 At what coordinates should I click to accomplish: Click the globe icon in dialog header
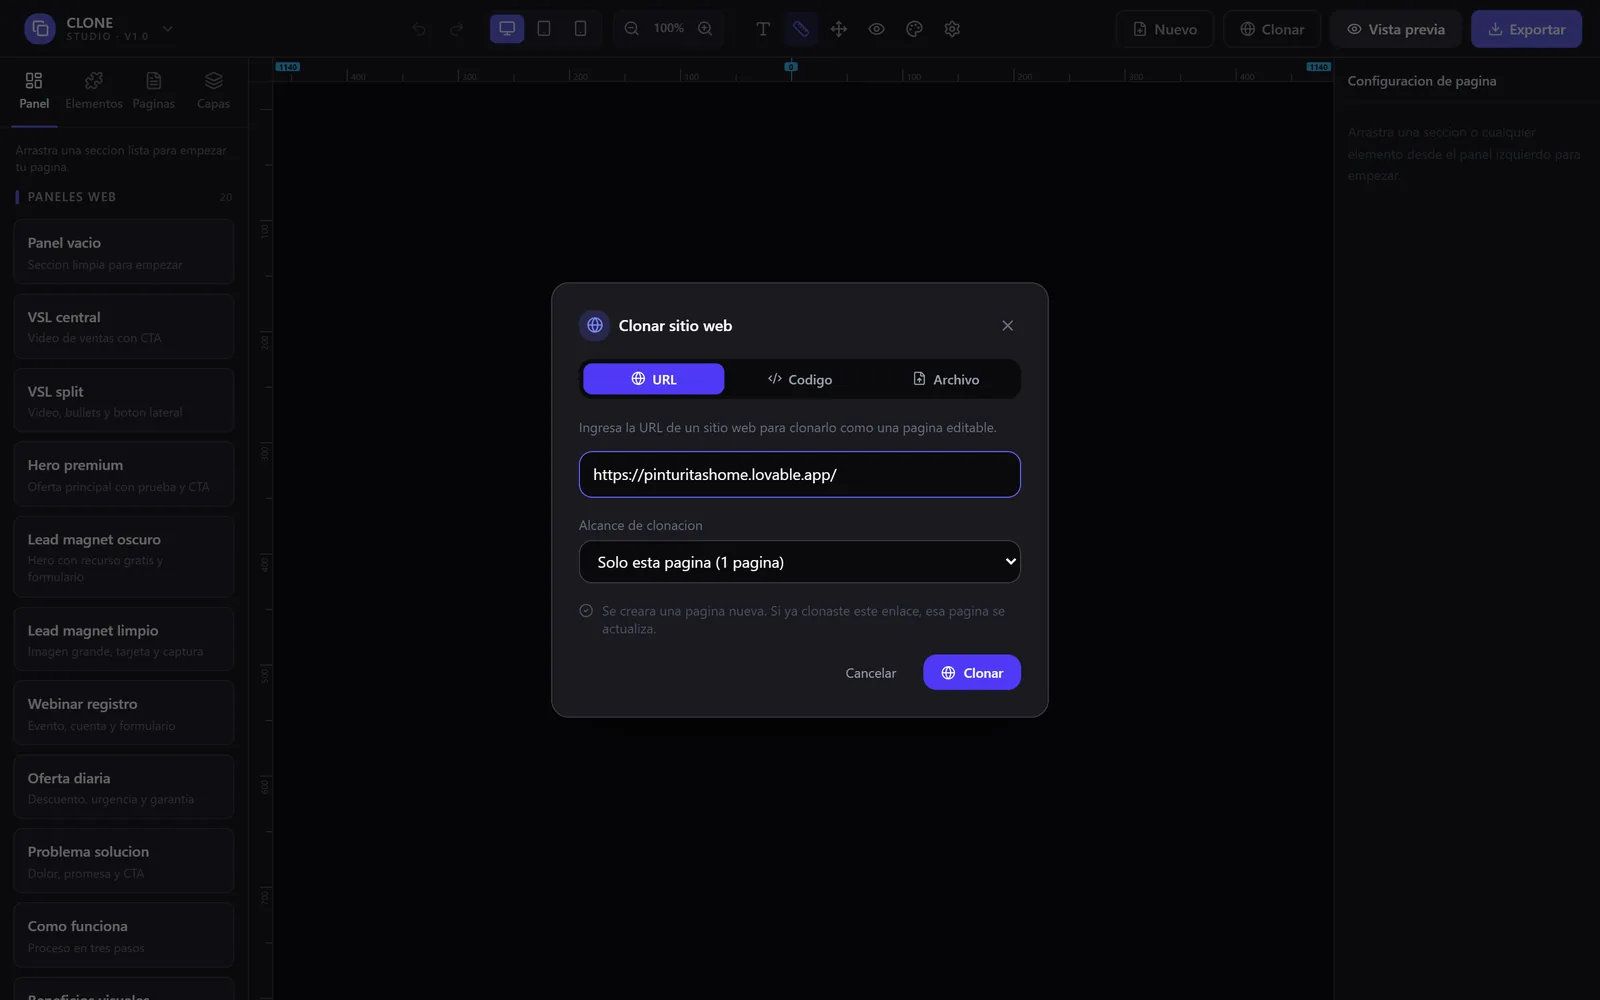click(595, 325)
